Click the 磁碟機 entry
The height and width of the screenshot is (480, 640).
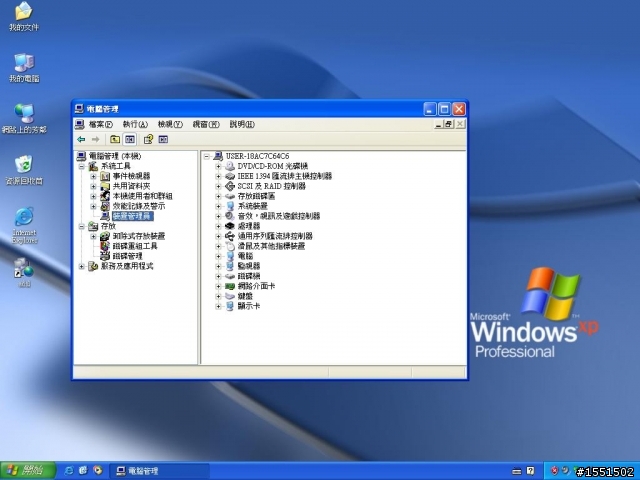point(249,276)
